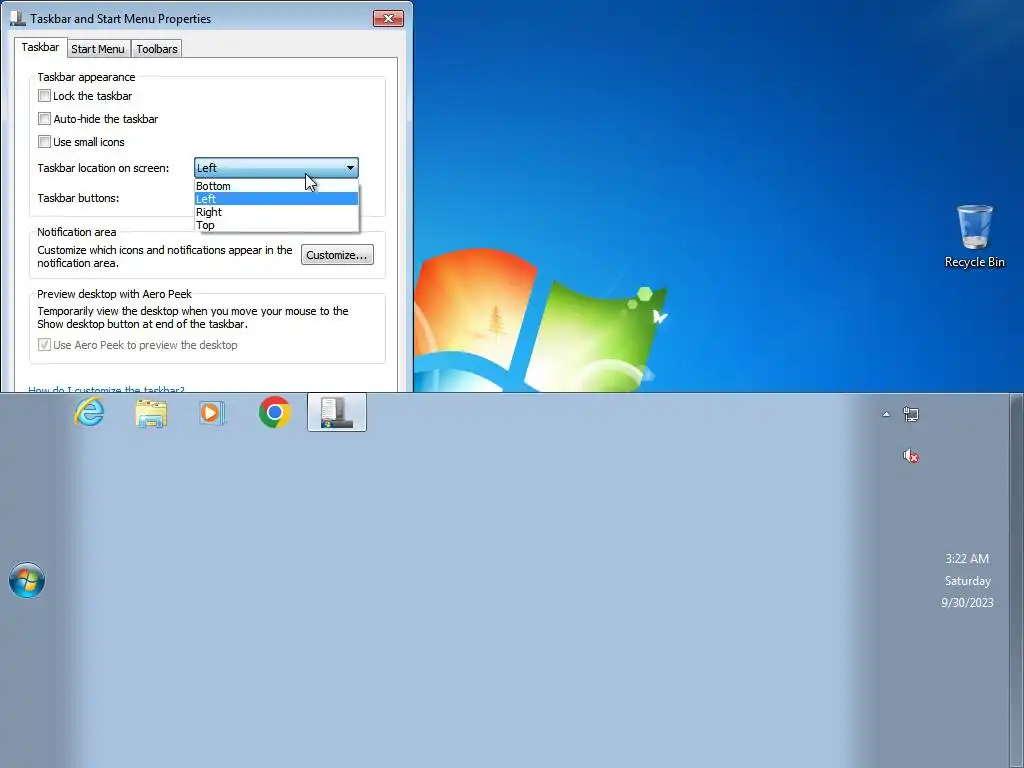This screenshot has height=768, width=1024.
Task: Close the Taskbar and Start Menu Properties dialog
Action: pos(388,18)
